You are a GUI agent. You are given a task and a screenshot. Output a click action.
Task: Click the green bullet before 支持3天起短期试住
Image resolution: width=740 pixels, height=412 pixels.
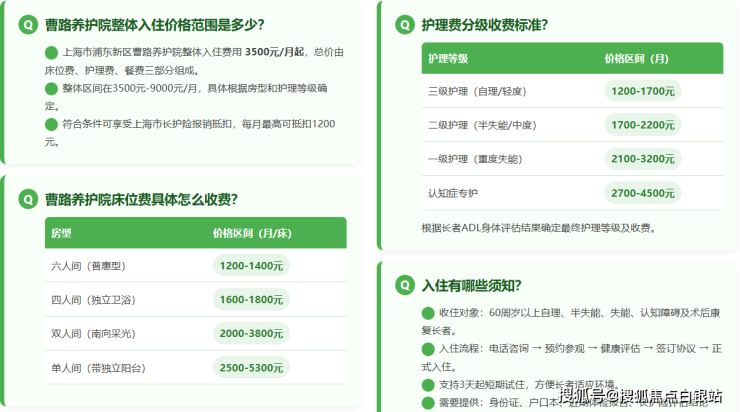[x=428, y=385]
